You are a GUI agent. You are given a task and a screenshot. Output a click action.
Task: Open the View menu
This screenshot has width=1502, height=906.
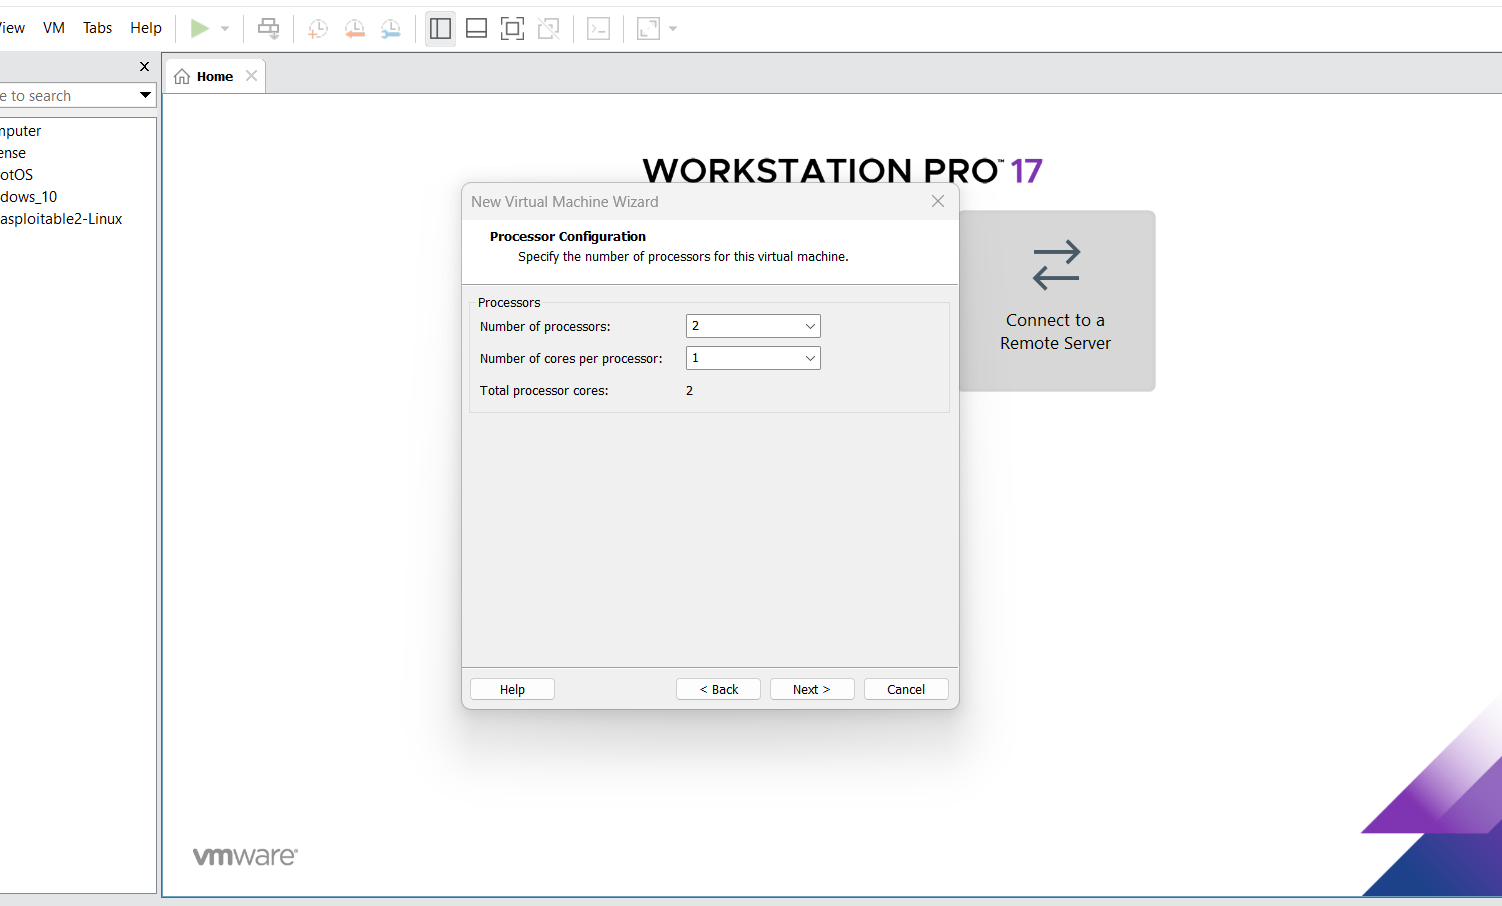pyautogui.click(x=12, y=28)
